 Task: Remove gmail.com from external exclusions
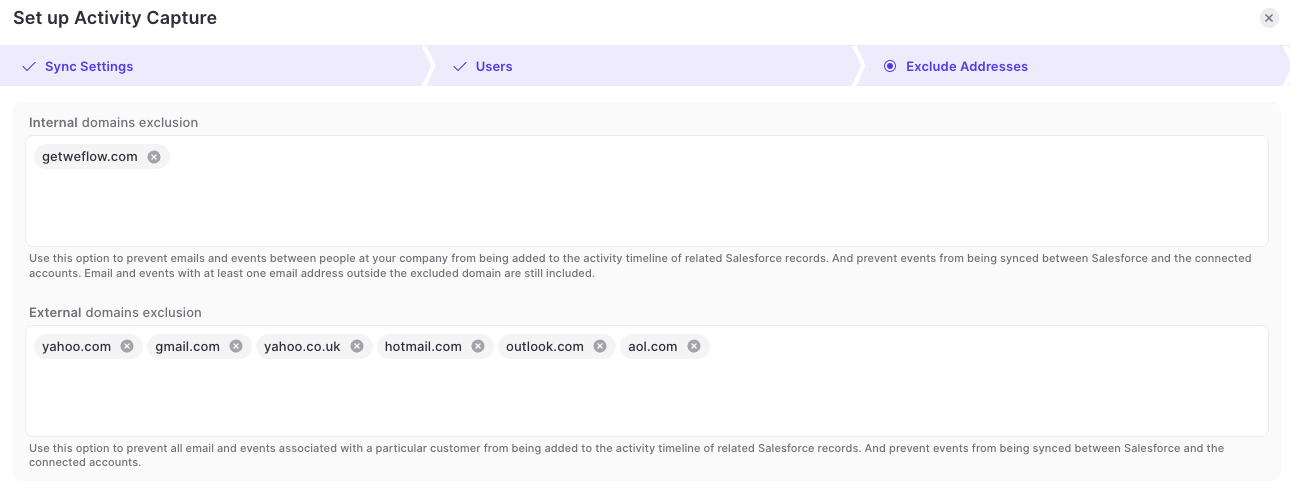coord(236,347)
